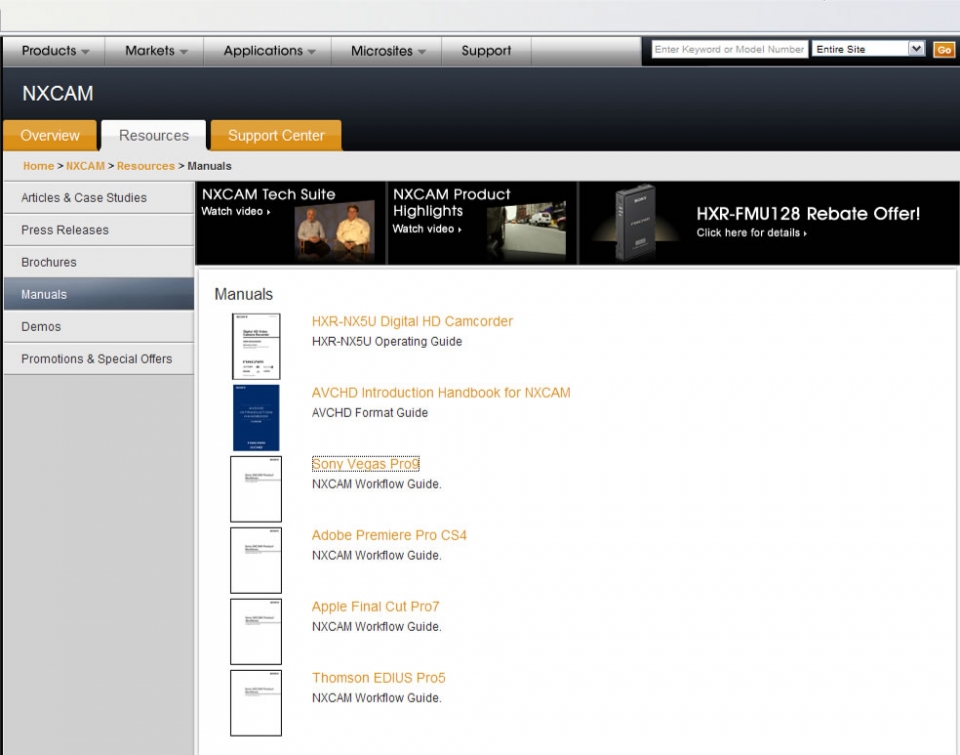The image size is (960, 755).
Task: Open the Support Center tab
Action: click(x=276, y=136)
